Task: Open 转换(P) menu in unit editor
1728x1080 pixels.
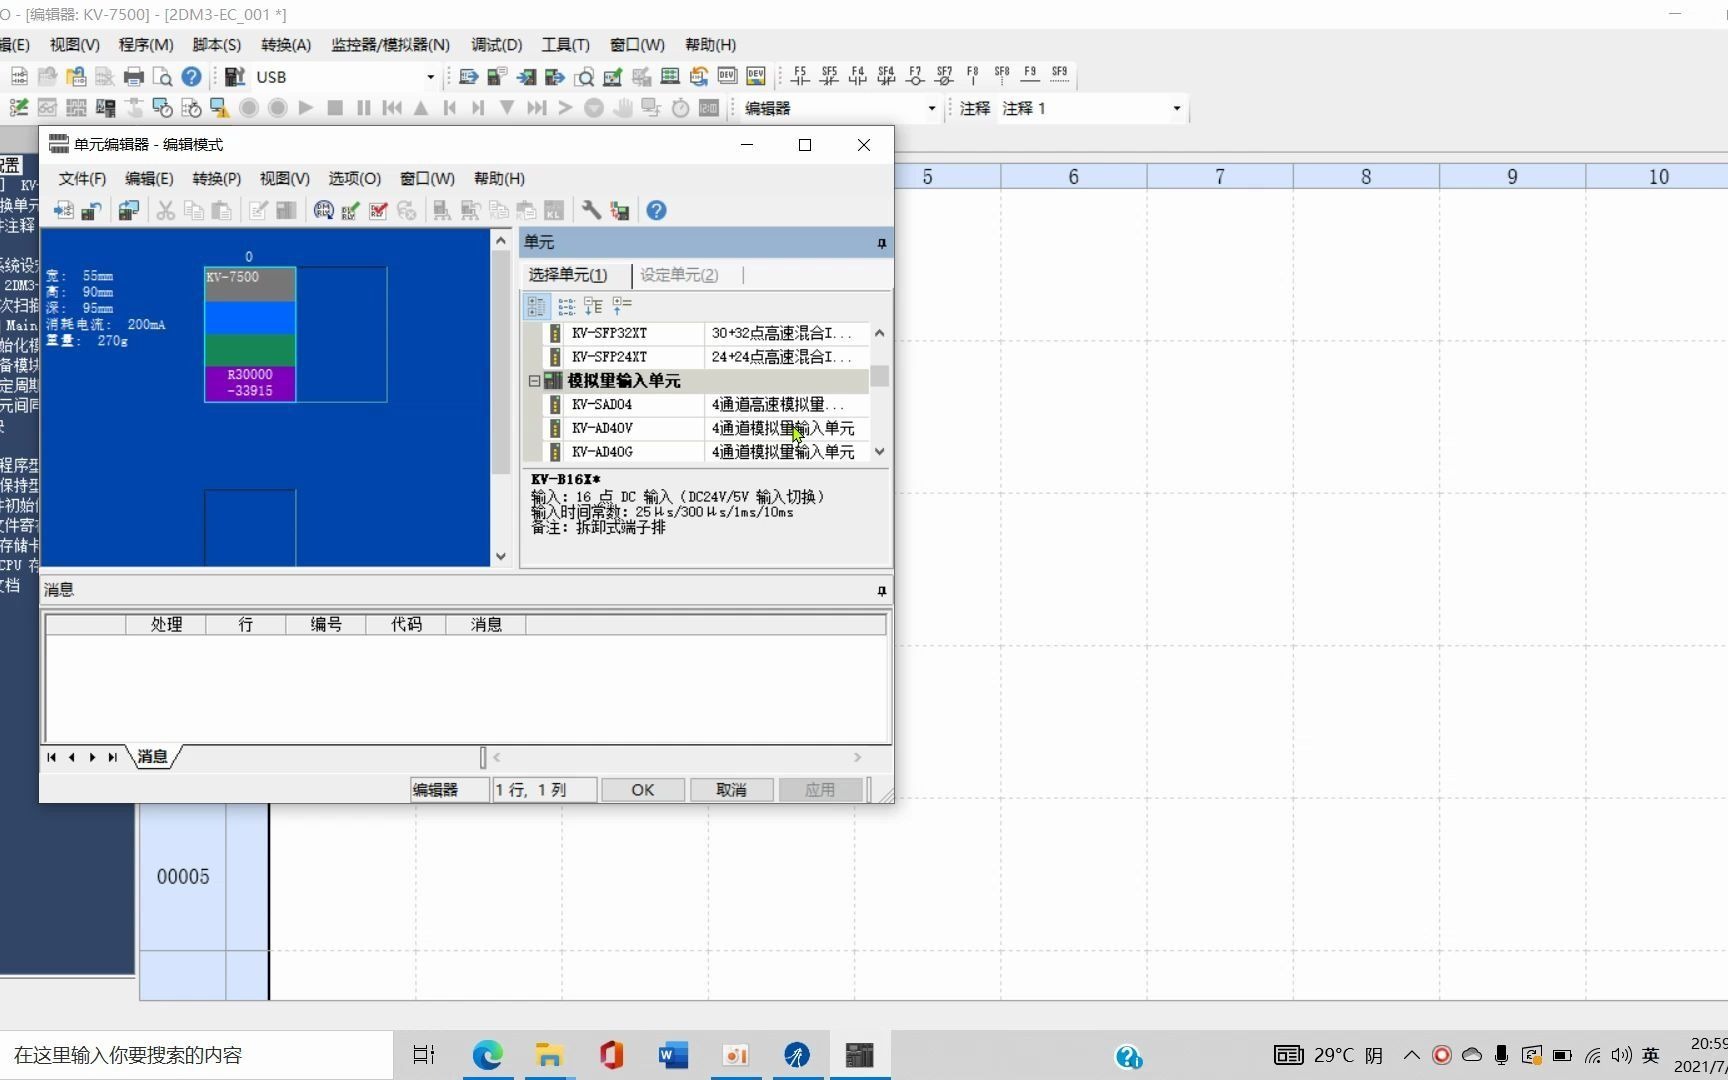Action: [x=216, y=178]
